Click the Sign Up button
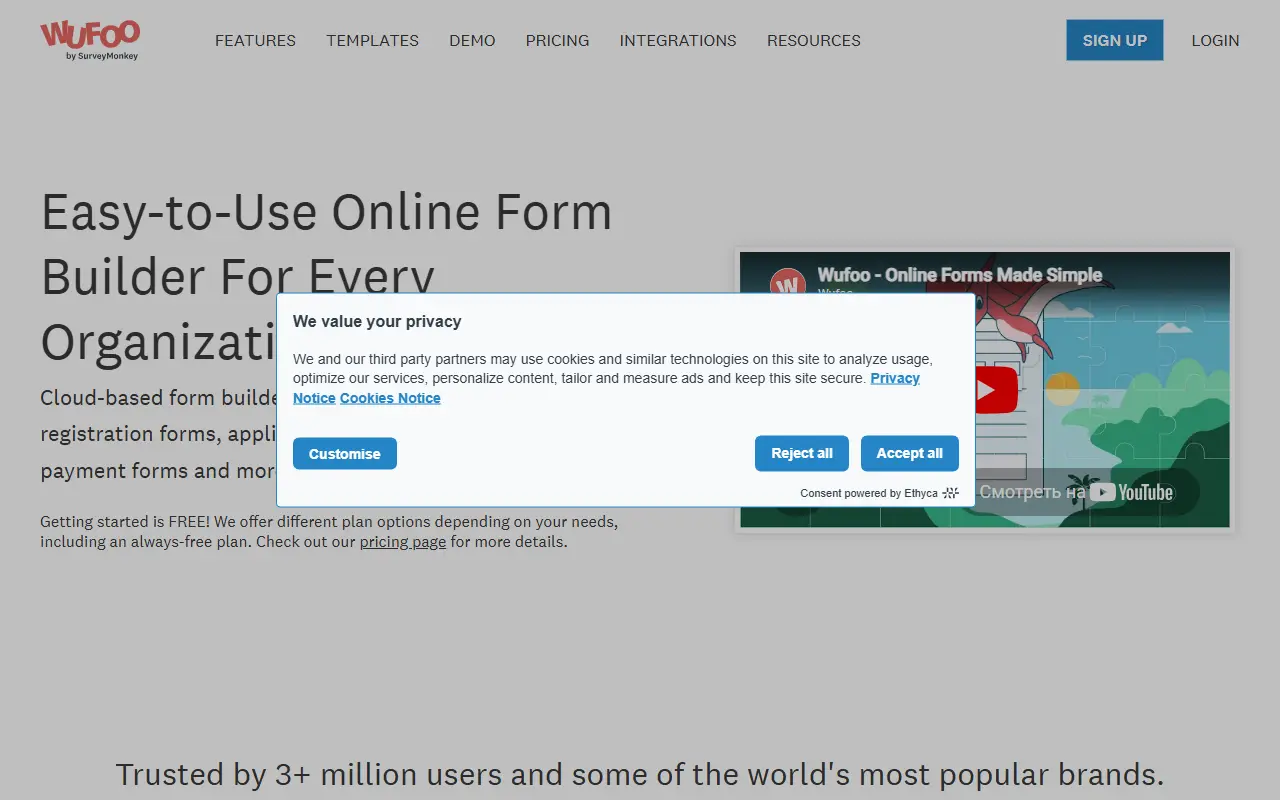Image resolution: width=1280 pixels, height=800 pixels. coord(1114,40)
